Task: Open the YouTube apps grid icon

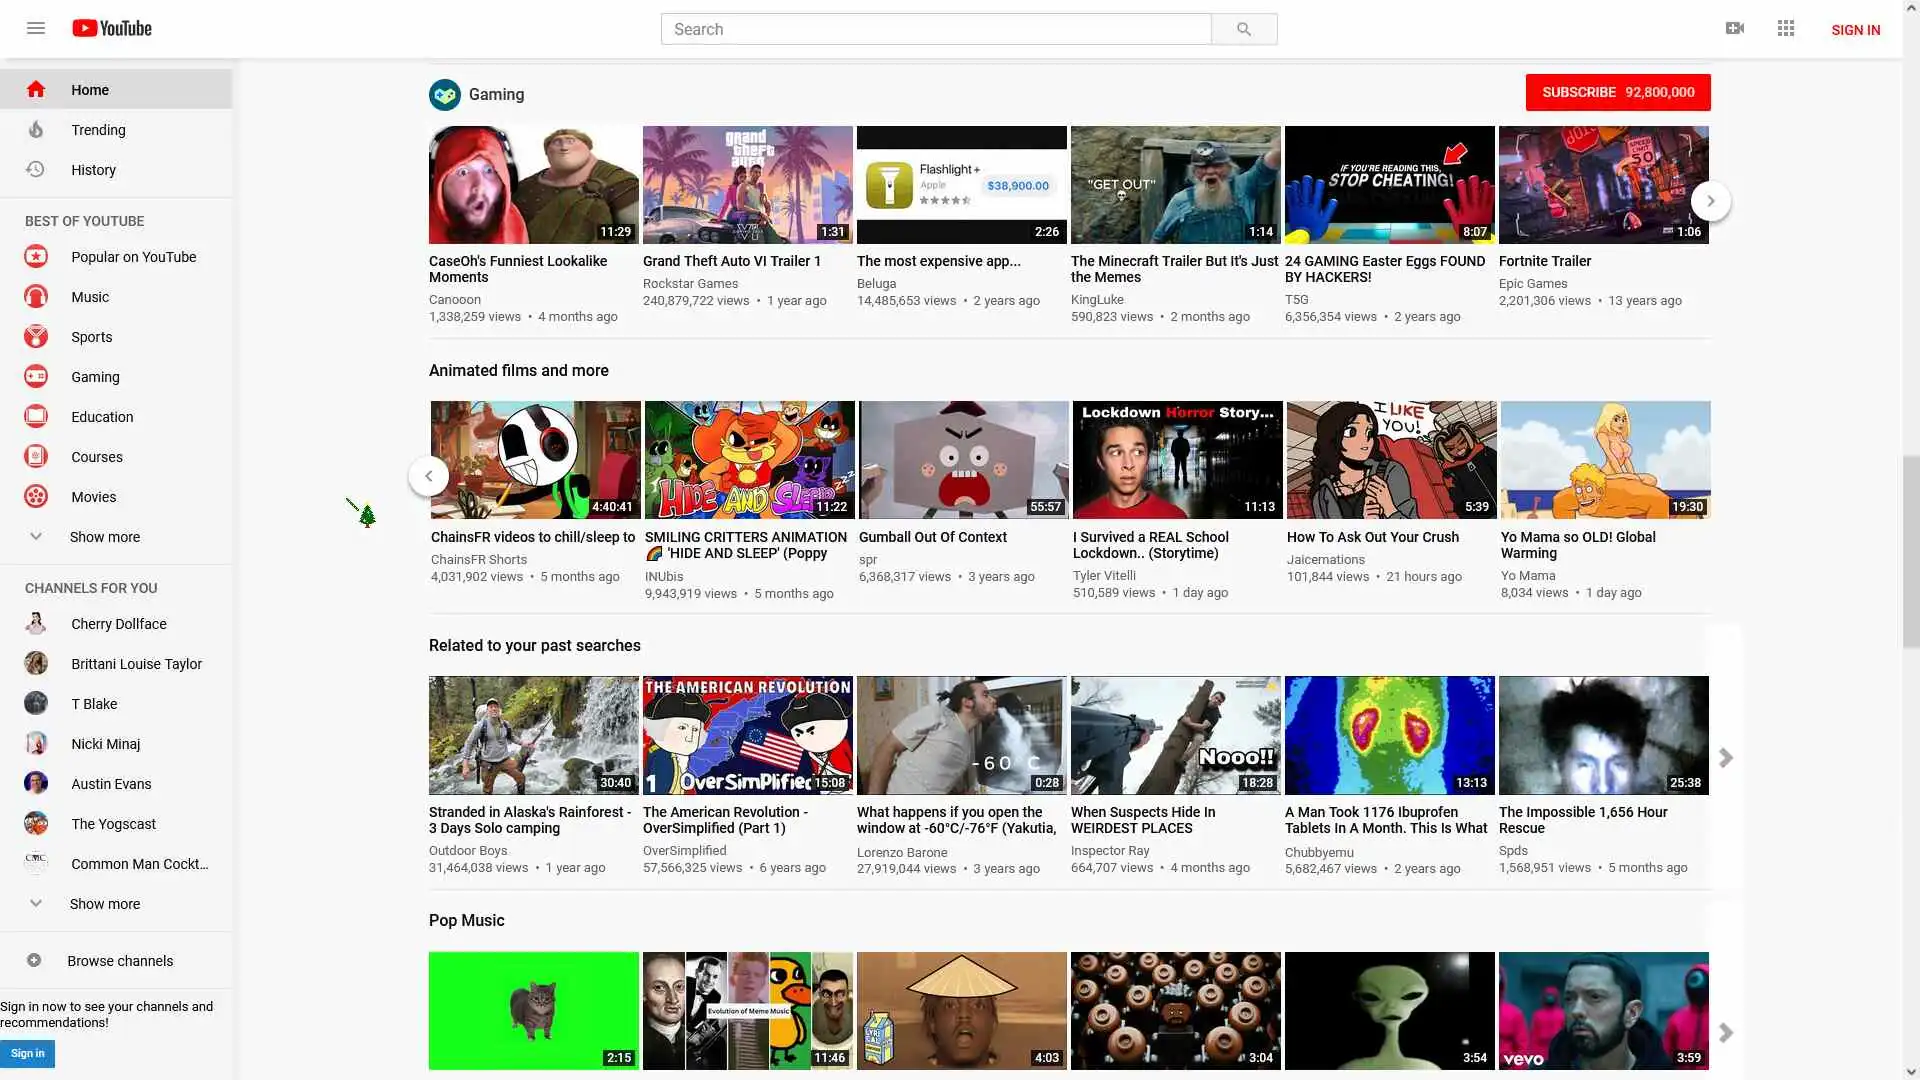Action: pos(1786,28)
